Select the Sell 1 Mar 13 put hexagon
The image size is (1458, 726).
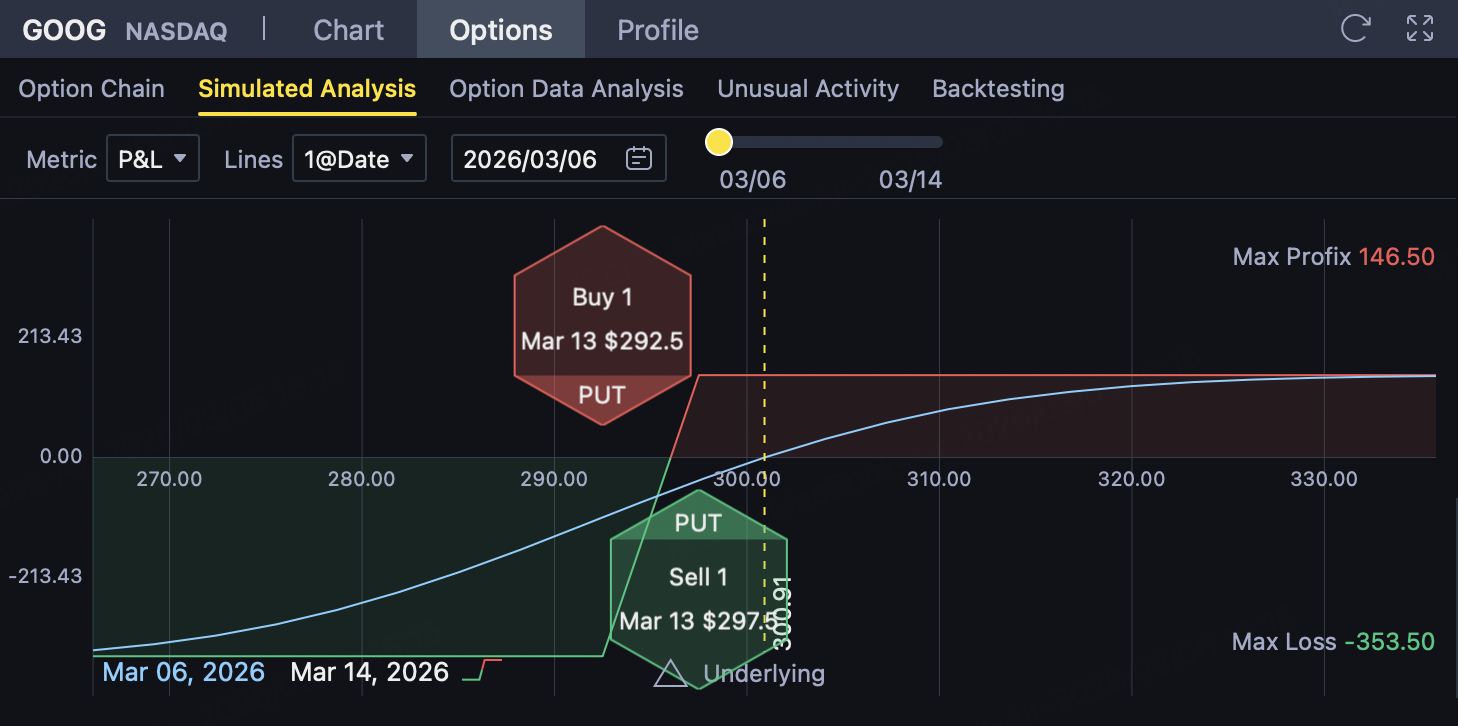[x=698, y=590]
